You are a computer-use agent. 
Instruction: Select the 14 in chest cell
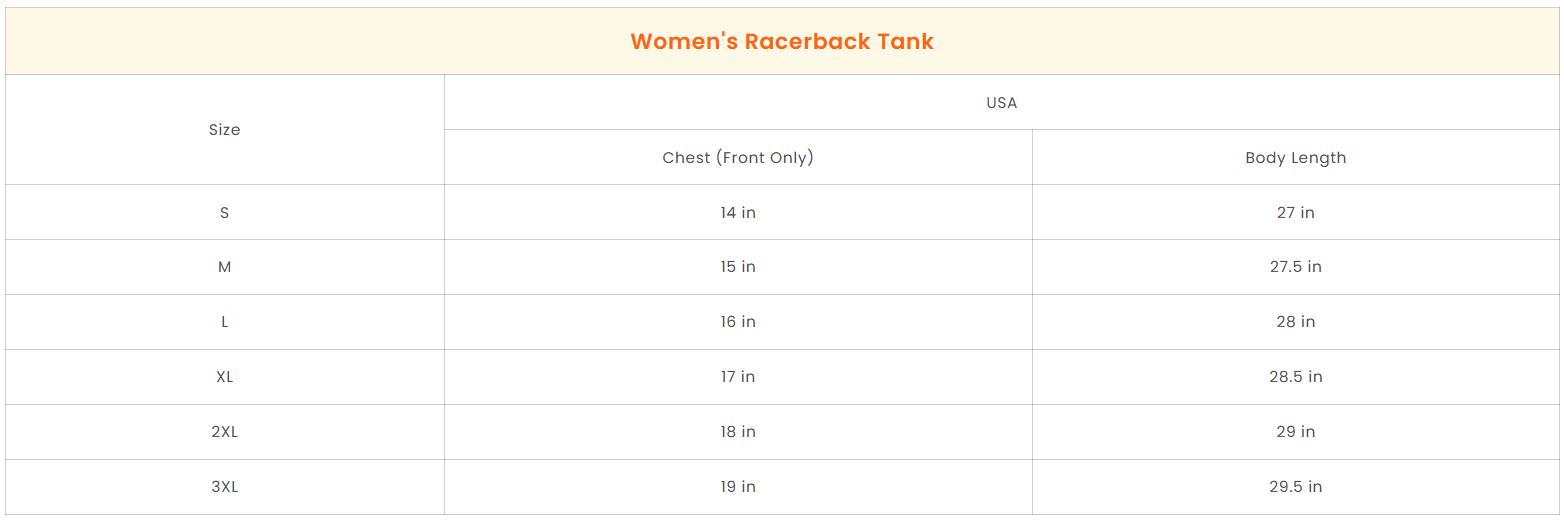[738, 212]
